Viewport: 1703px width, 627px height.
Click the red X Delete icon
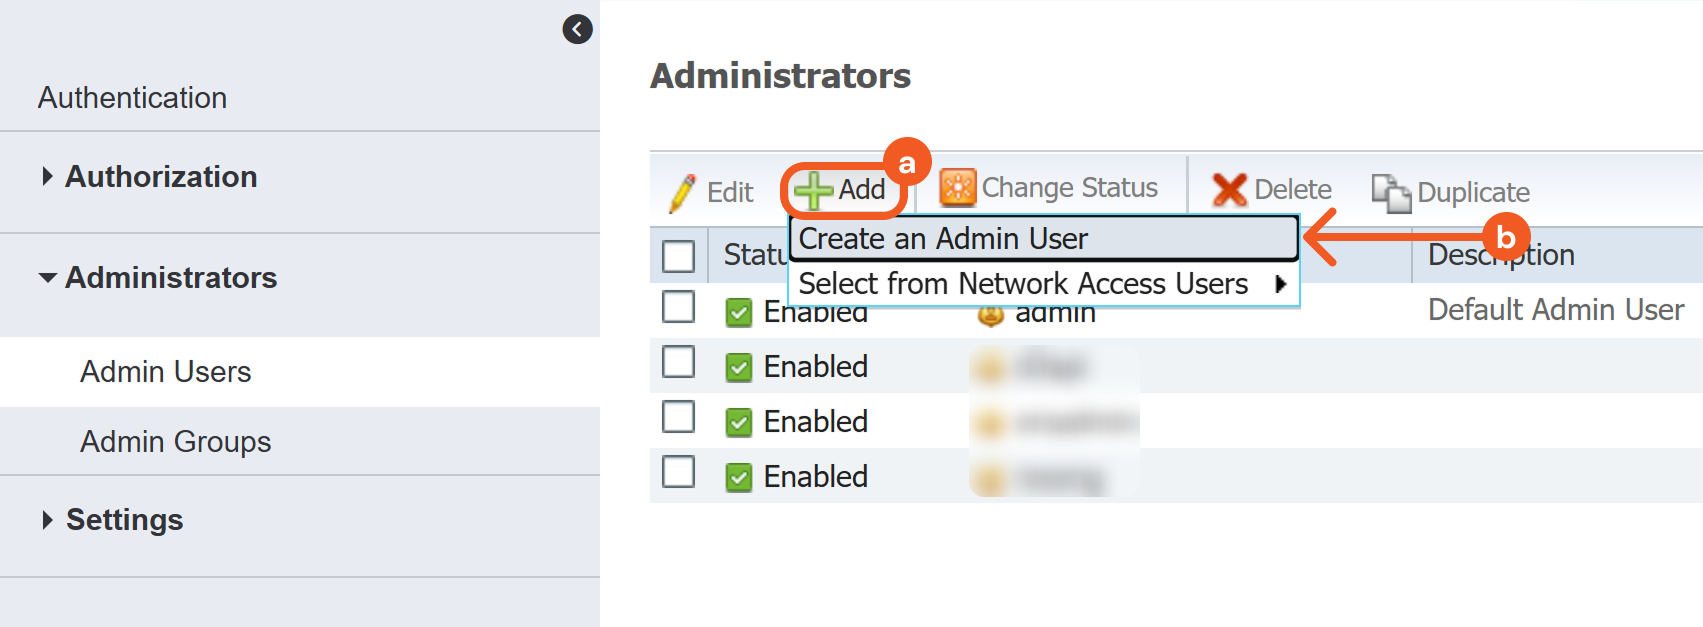coord(1229,190)
